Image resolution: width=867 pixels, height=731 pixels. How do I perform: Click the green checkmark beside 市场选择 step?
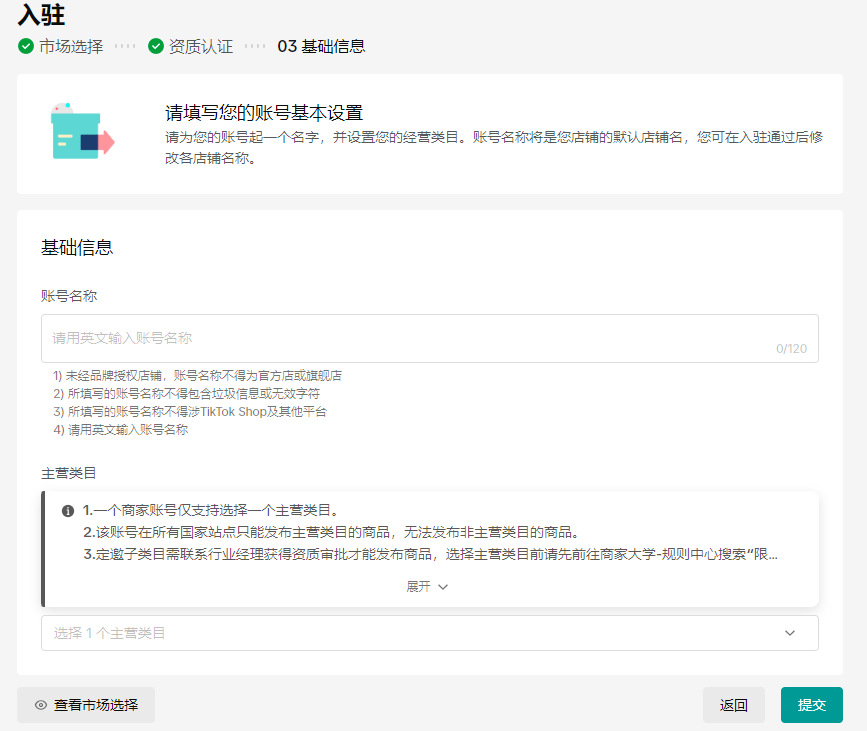[x=26, y=45]
